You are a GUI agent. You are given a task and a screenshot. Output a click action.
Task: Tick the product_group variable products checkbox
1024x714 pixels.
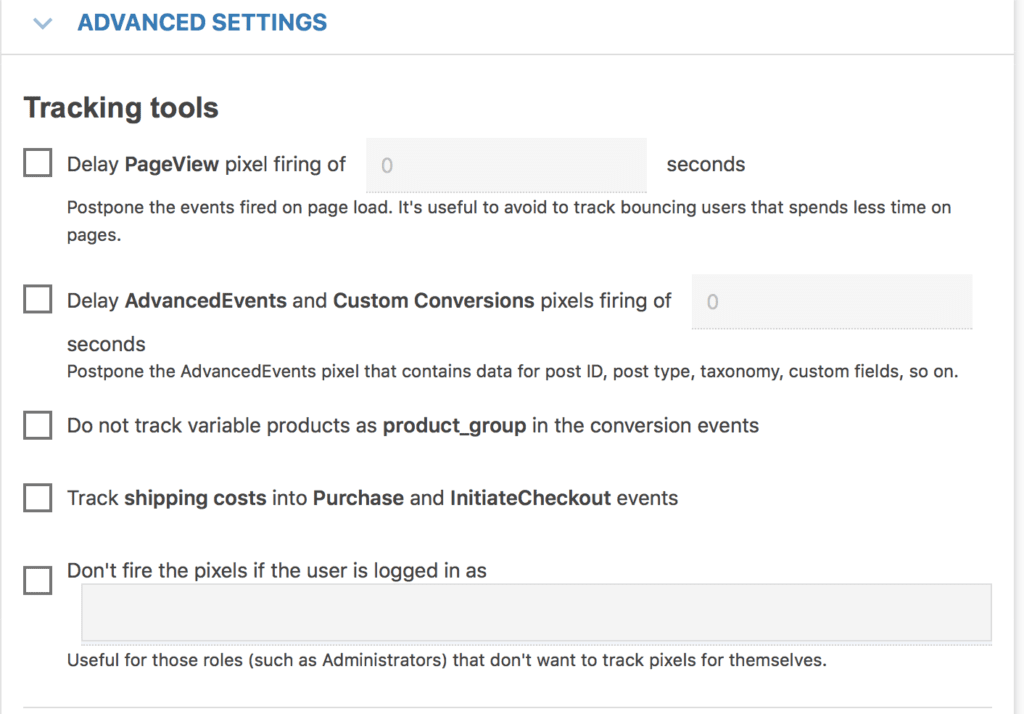tap(38, 426)
